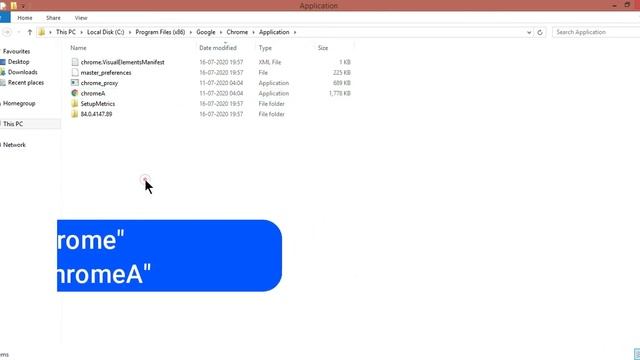Expand the chevron after Google breadcrumb

pos(221,32)
